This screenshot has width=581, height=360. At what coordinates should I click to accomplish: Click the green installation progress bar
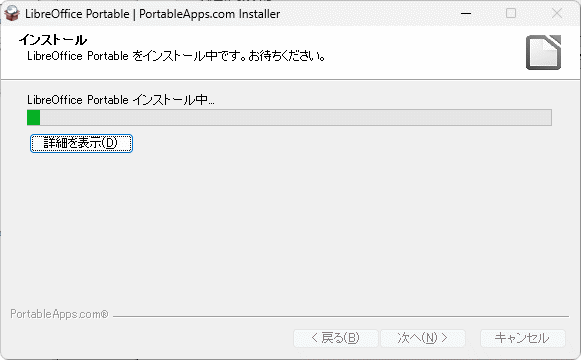tap(289, 117)
